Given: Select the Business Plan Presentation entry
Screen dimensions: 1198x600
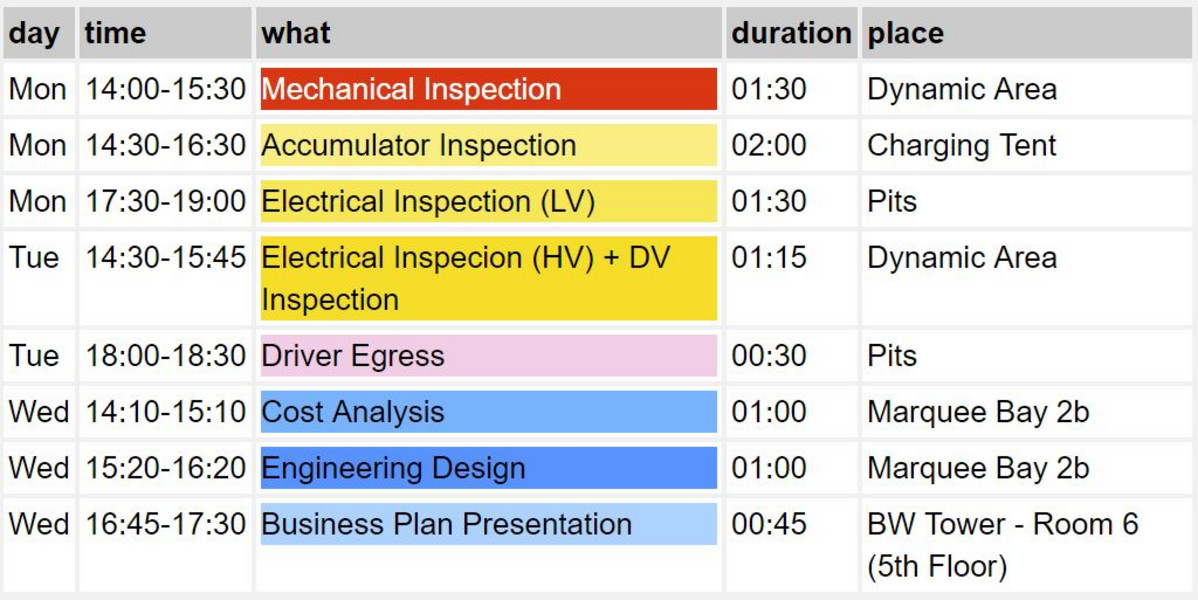Looking at the screenshot, I should tap(488, 524).
